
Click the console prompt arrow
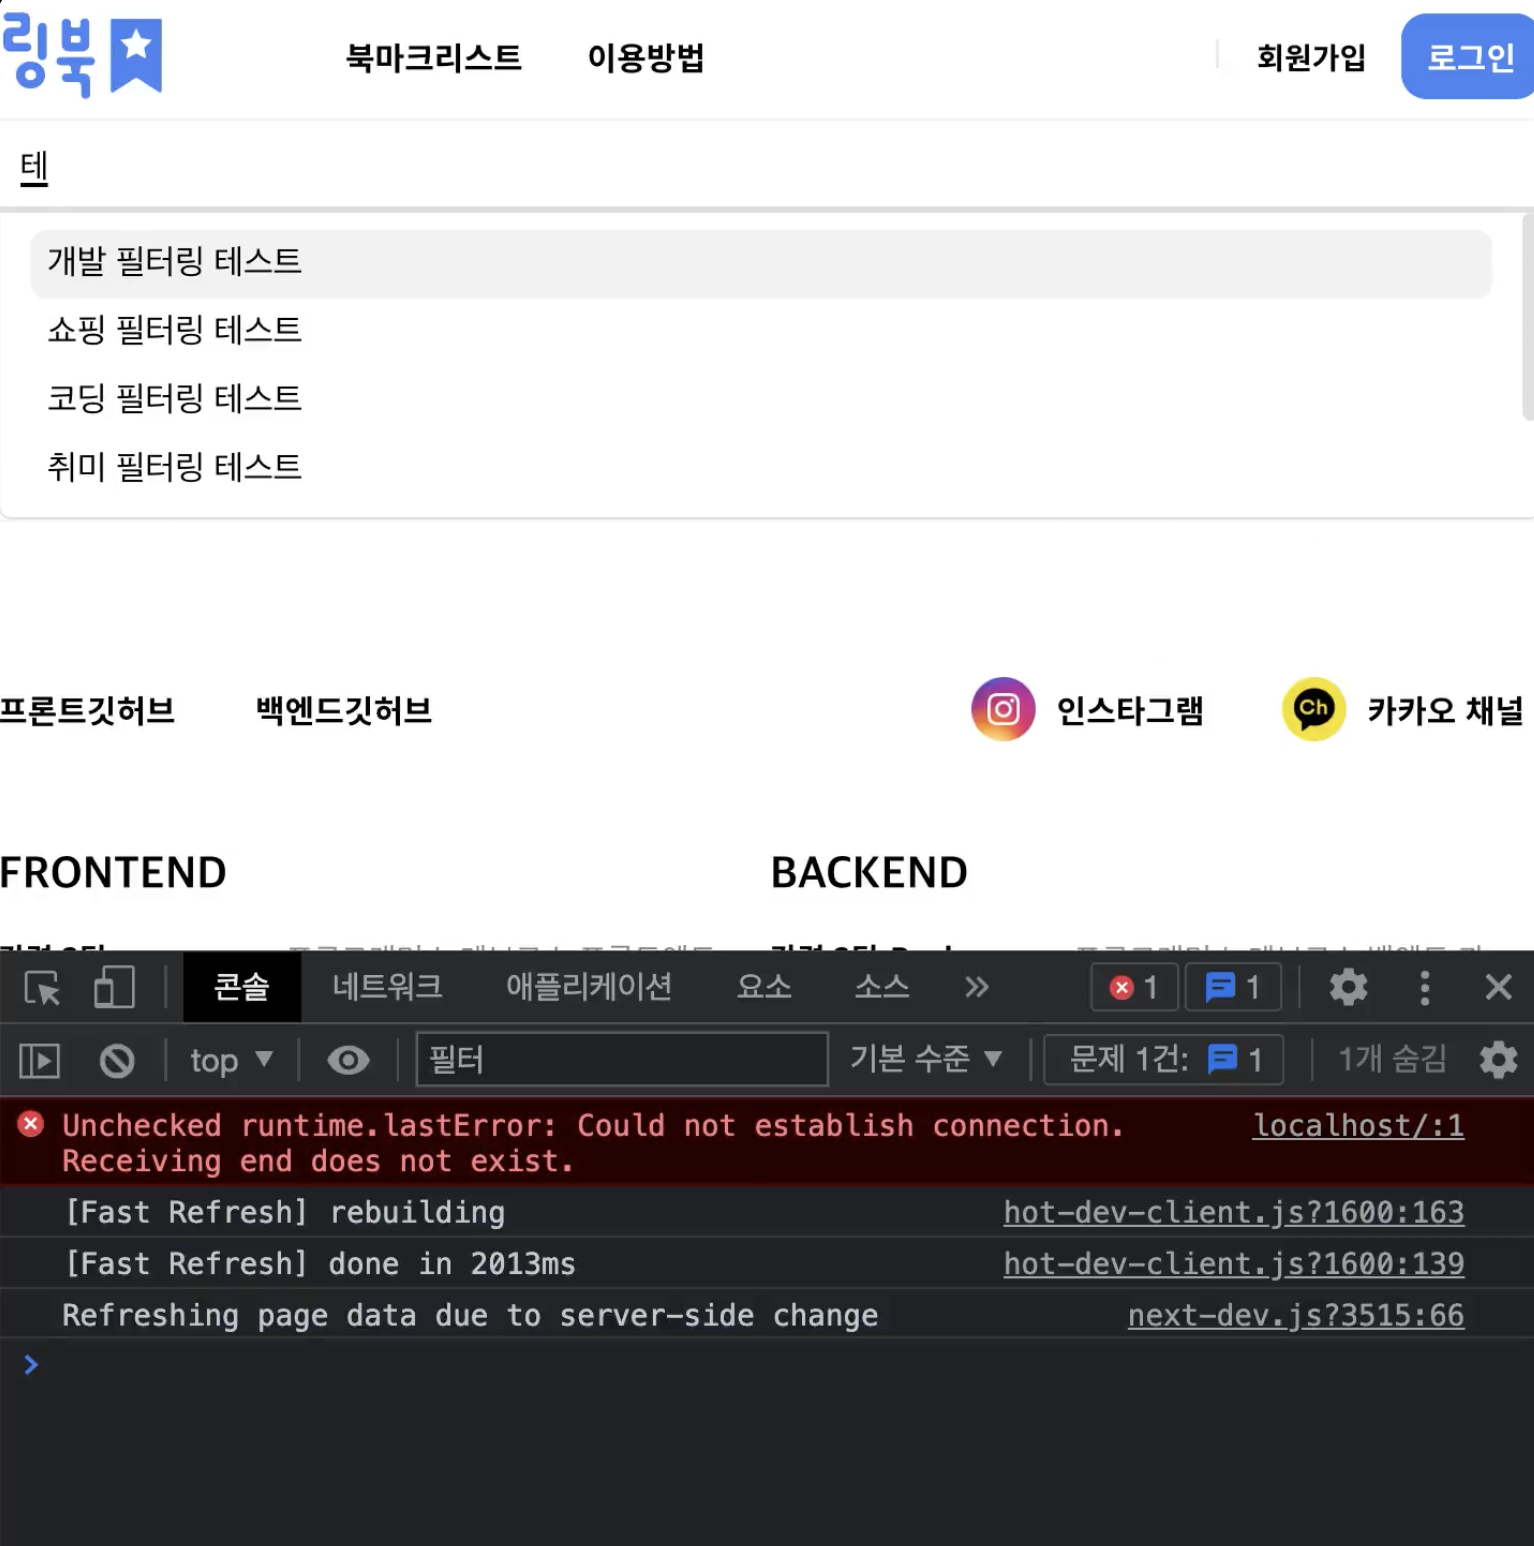pyautogui.click(x=31, y=1365)
